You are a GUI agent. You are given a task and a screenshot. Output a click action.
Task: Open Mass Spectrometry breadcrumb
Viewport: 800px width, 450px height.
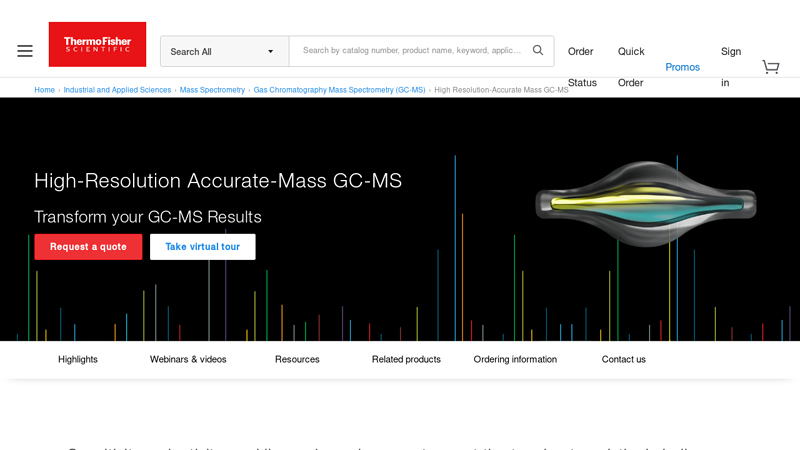click(x=212, y=90)
